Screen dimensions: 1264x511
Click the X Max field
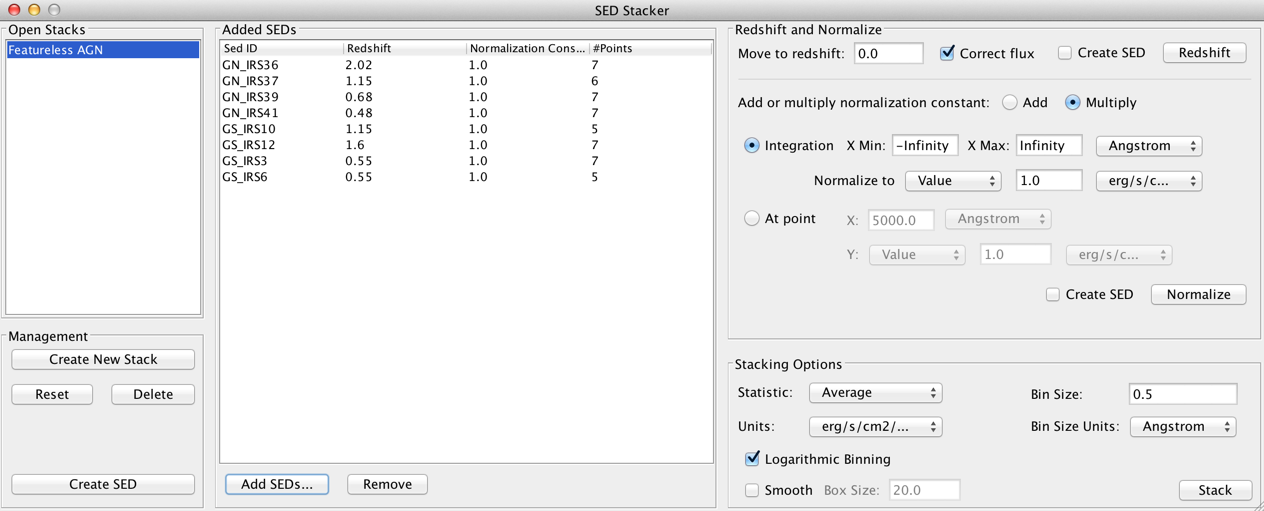(1049, 145)
